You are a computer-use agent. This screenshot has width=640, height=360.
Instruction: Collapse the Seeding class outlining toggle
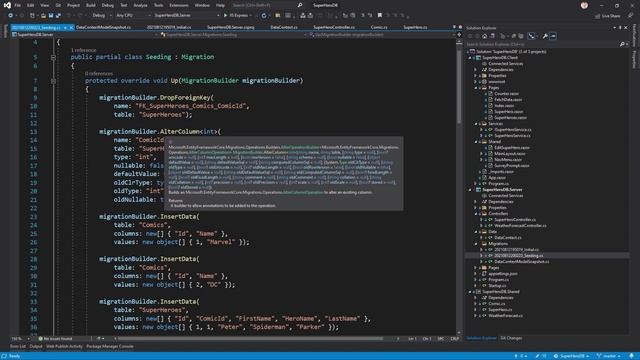tap(53, 57)
